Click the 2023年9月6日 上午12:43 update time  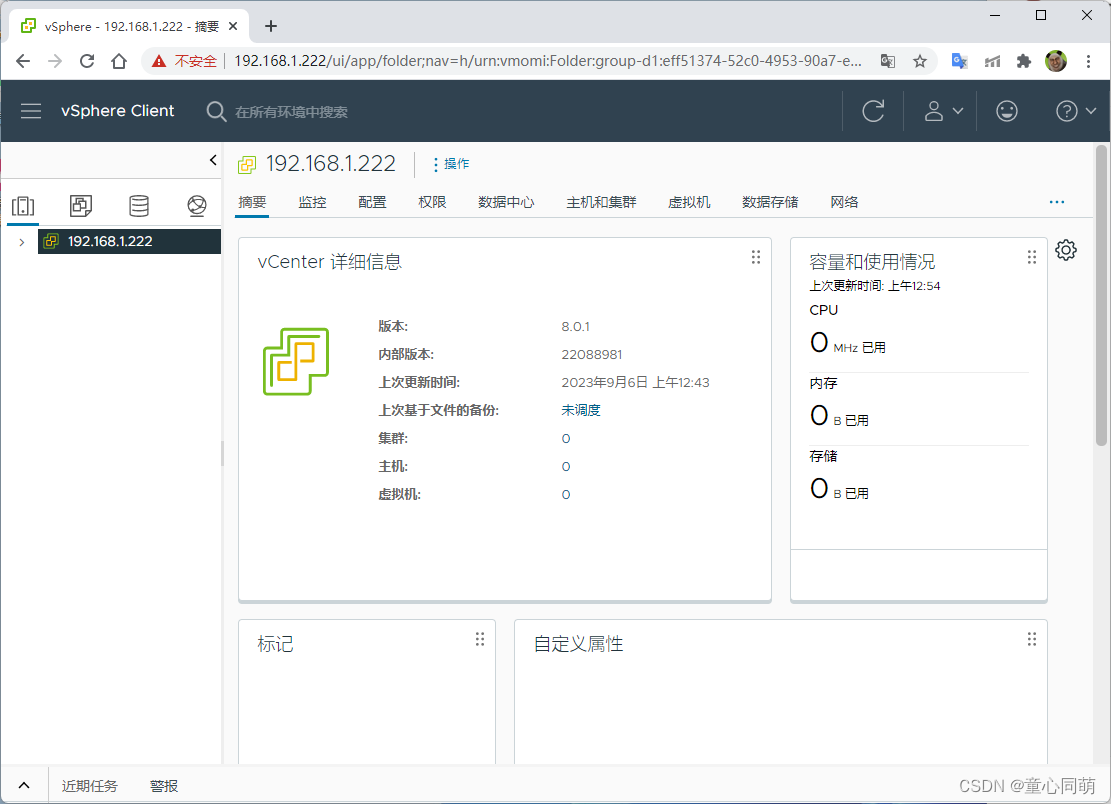pos(635,383)
